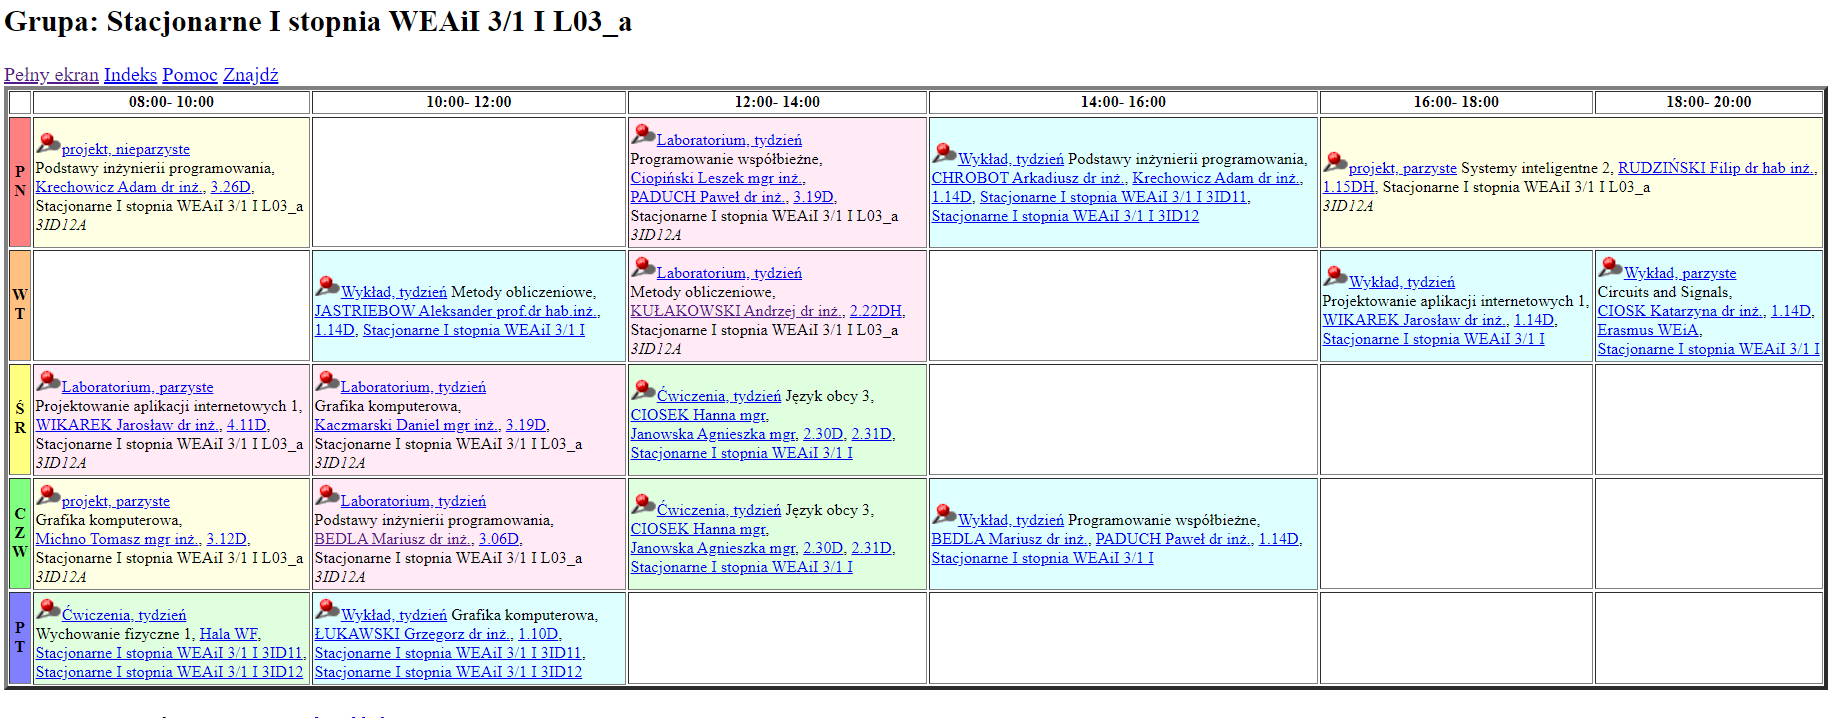1836x718 pixels.
Task: Open KUŁAKOWSKI Andrzej dr inż. link
Action: [x=736, y=311]
